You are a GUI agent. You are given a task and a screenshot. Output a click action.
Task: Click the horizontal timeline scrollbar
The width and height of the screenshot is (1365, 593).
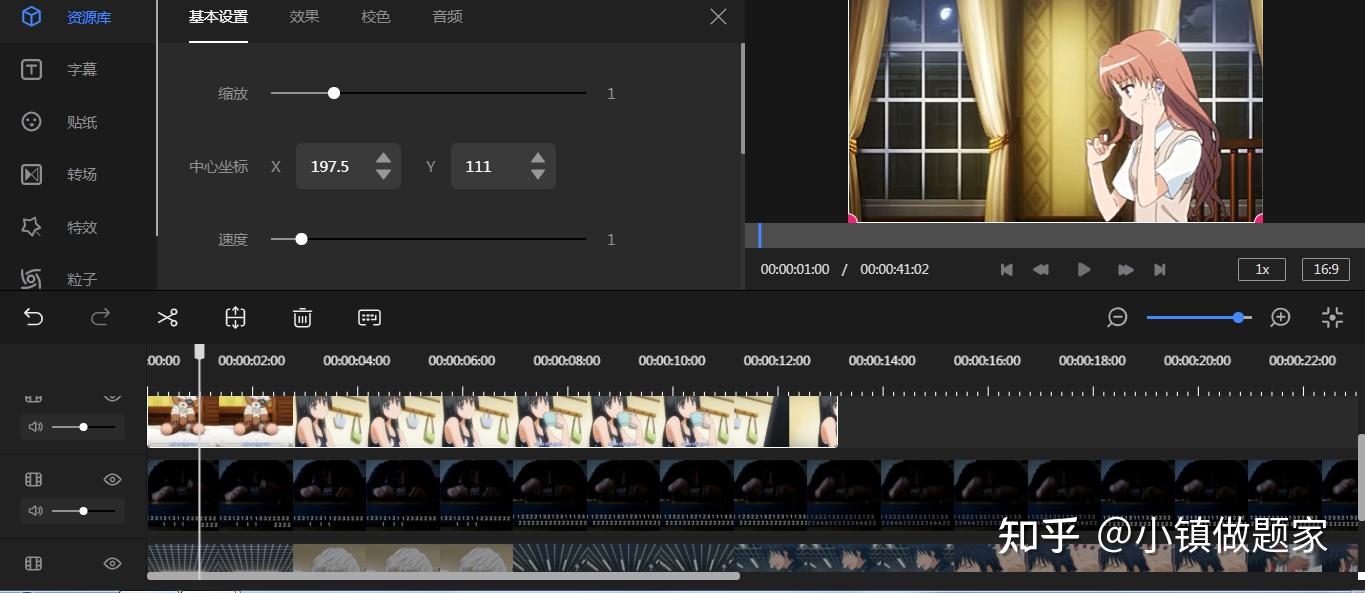click(443, 576)
